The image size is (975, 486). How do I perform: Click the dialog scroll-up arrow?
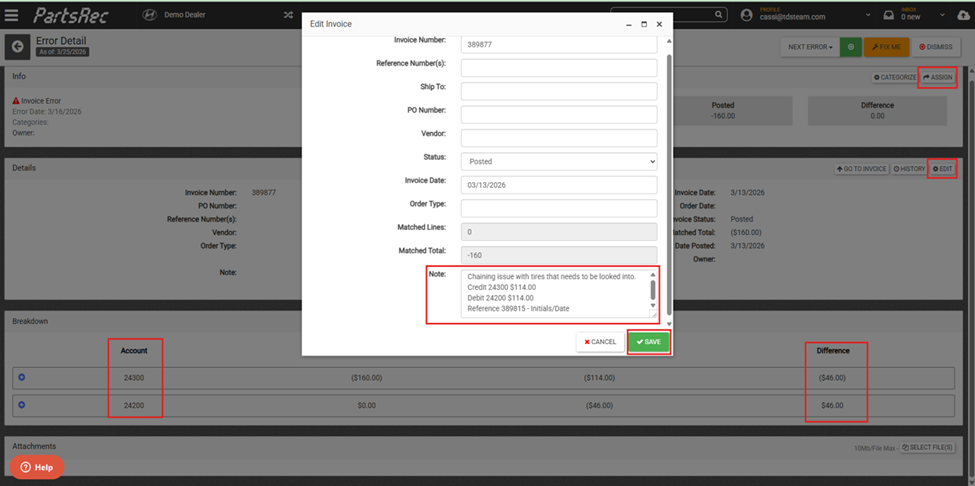point(669,41)
